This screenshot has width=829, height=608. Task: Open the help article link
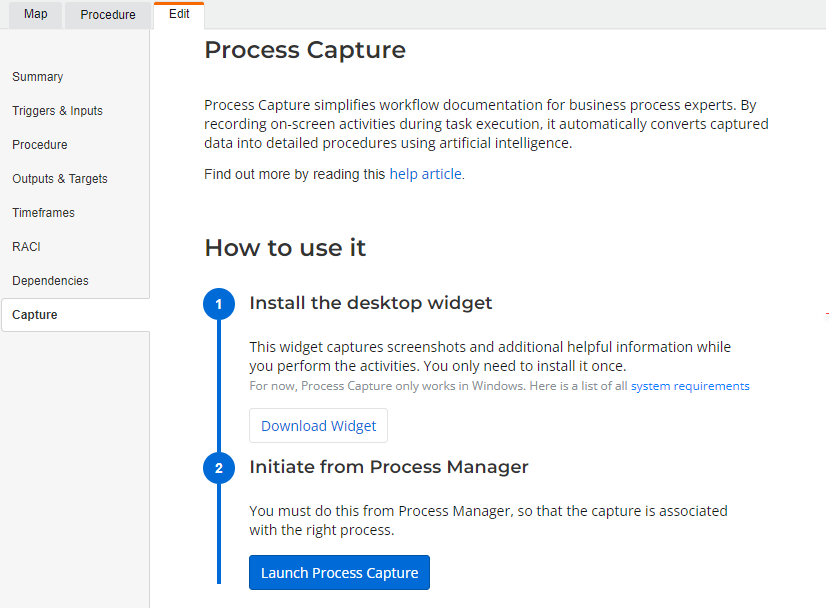(426, 174)
